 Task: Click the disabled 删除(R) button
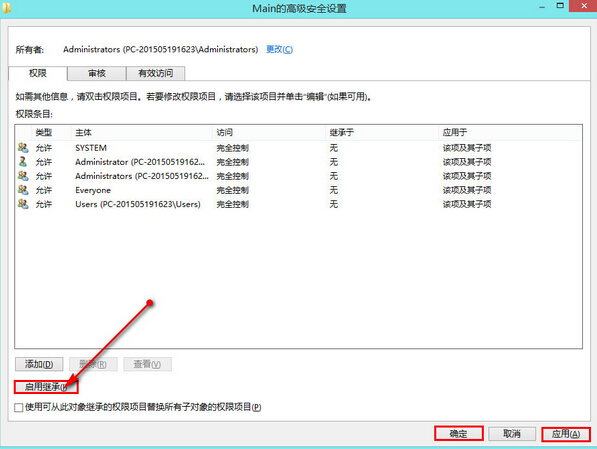point(93,364)
